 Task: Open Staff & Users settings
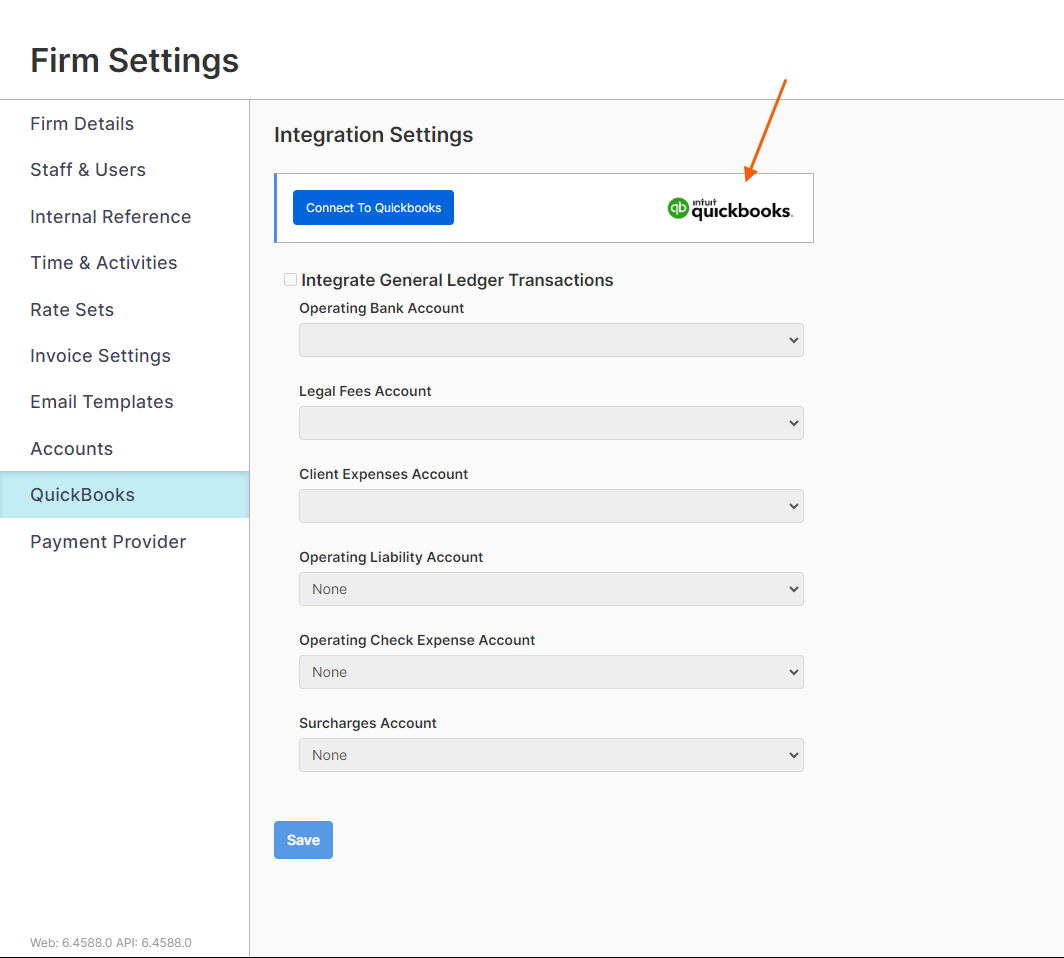point(88,170)
